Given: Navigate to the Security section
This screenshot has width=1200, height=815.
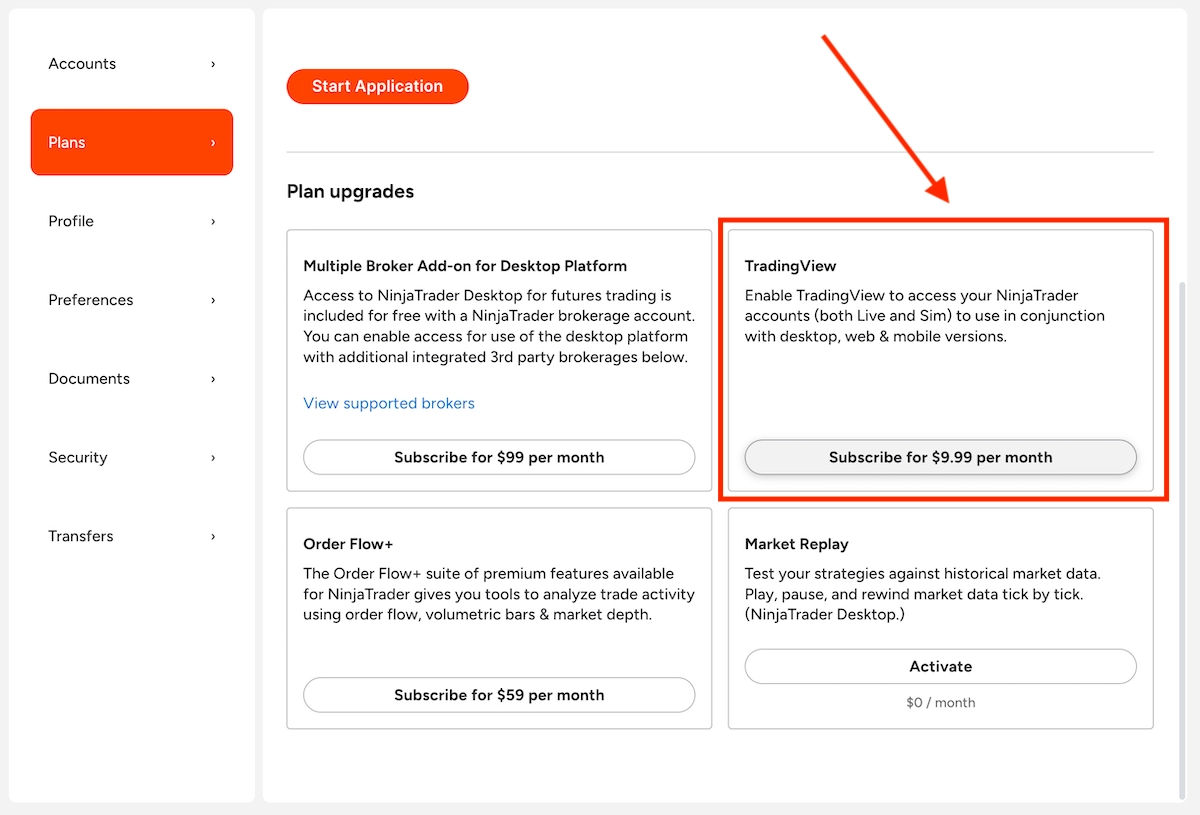Looking at the screenshot, I should click(132, 457).
